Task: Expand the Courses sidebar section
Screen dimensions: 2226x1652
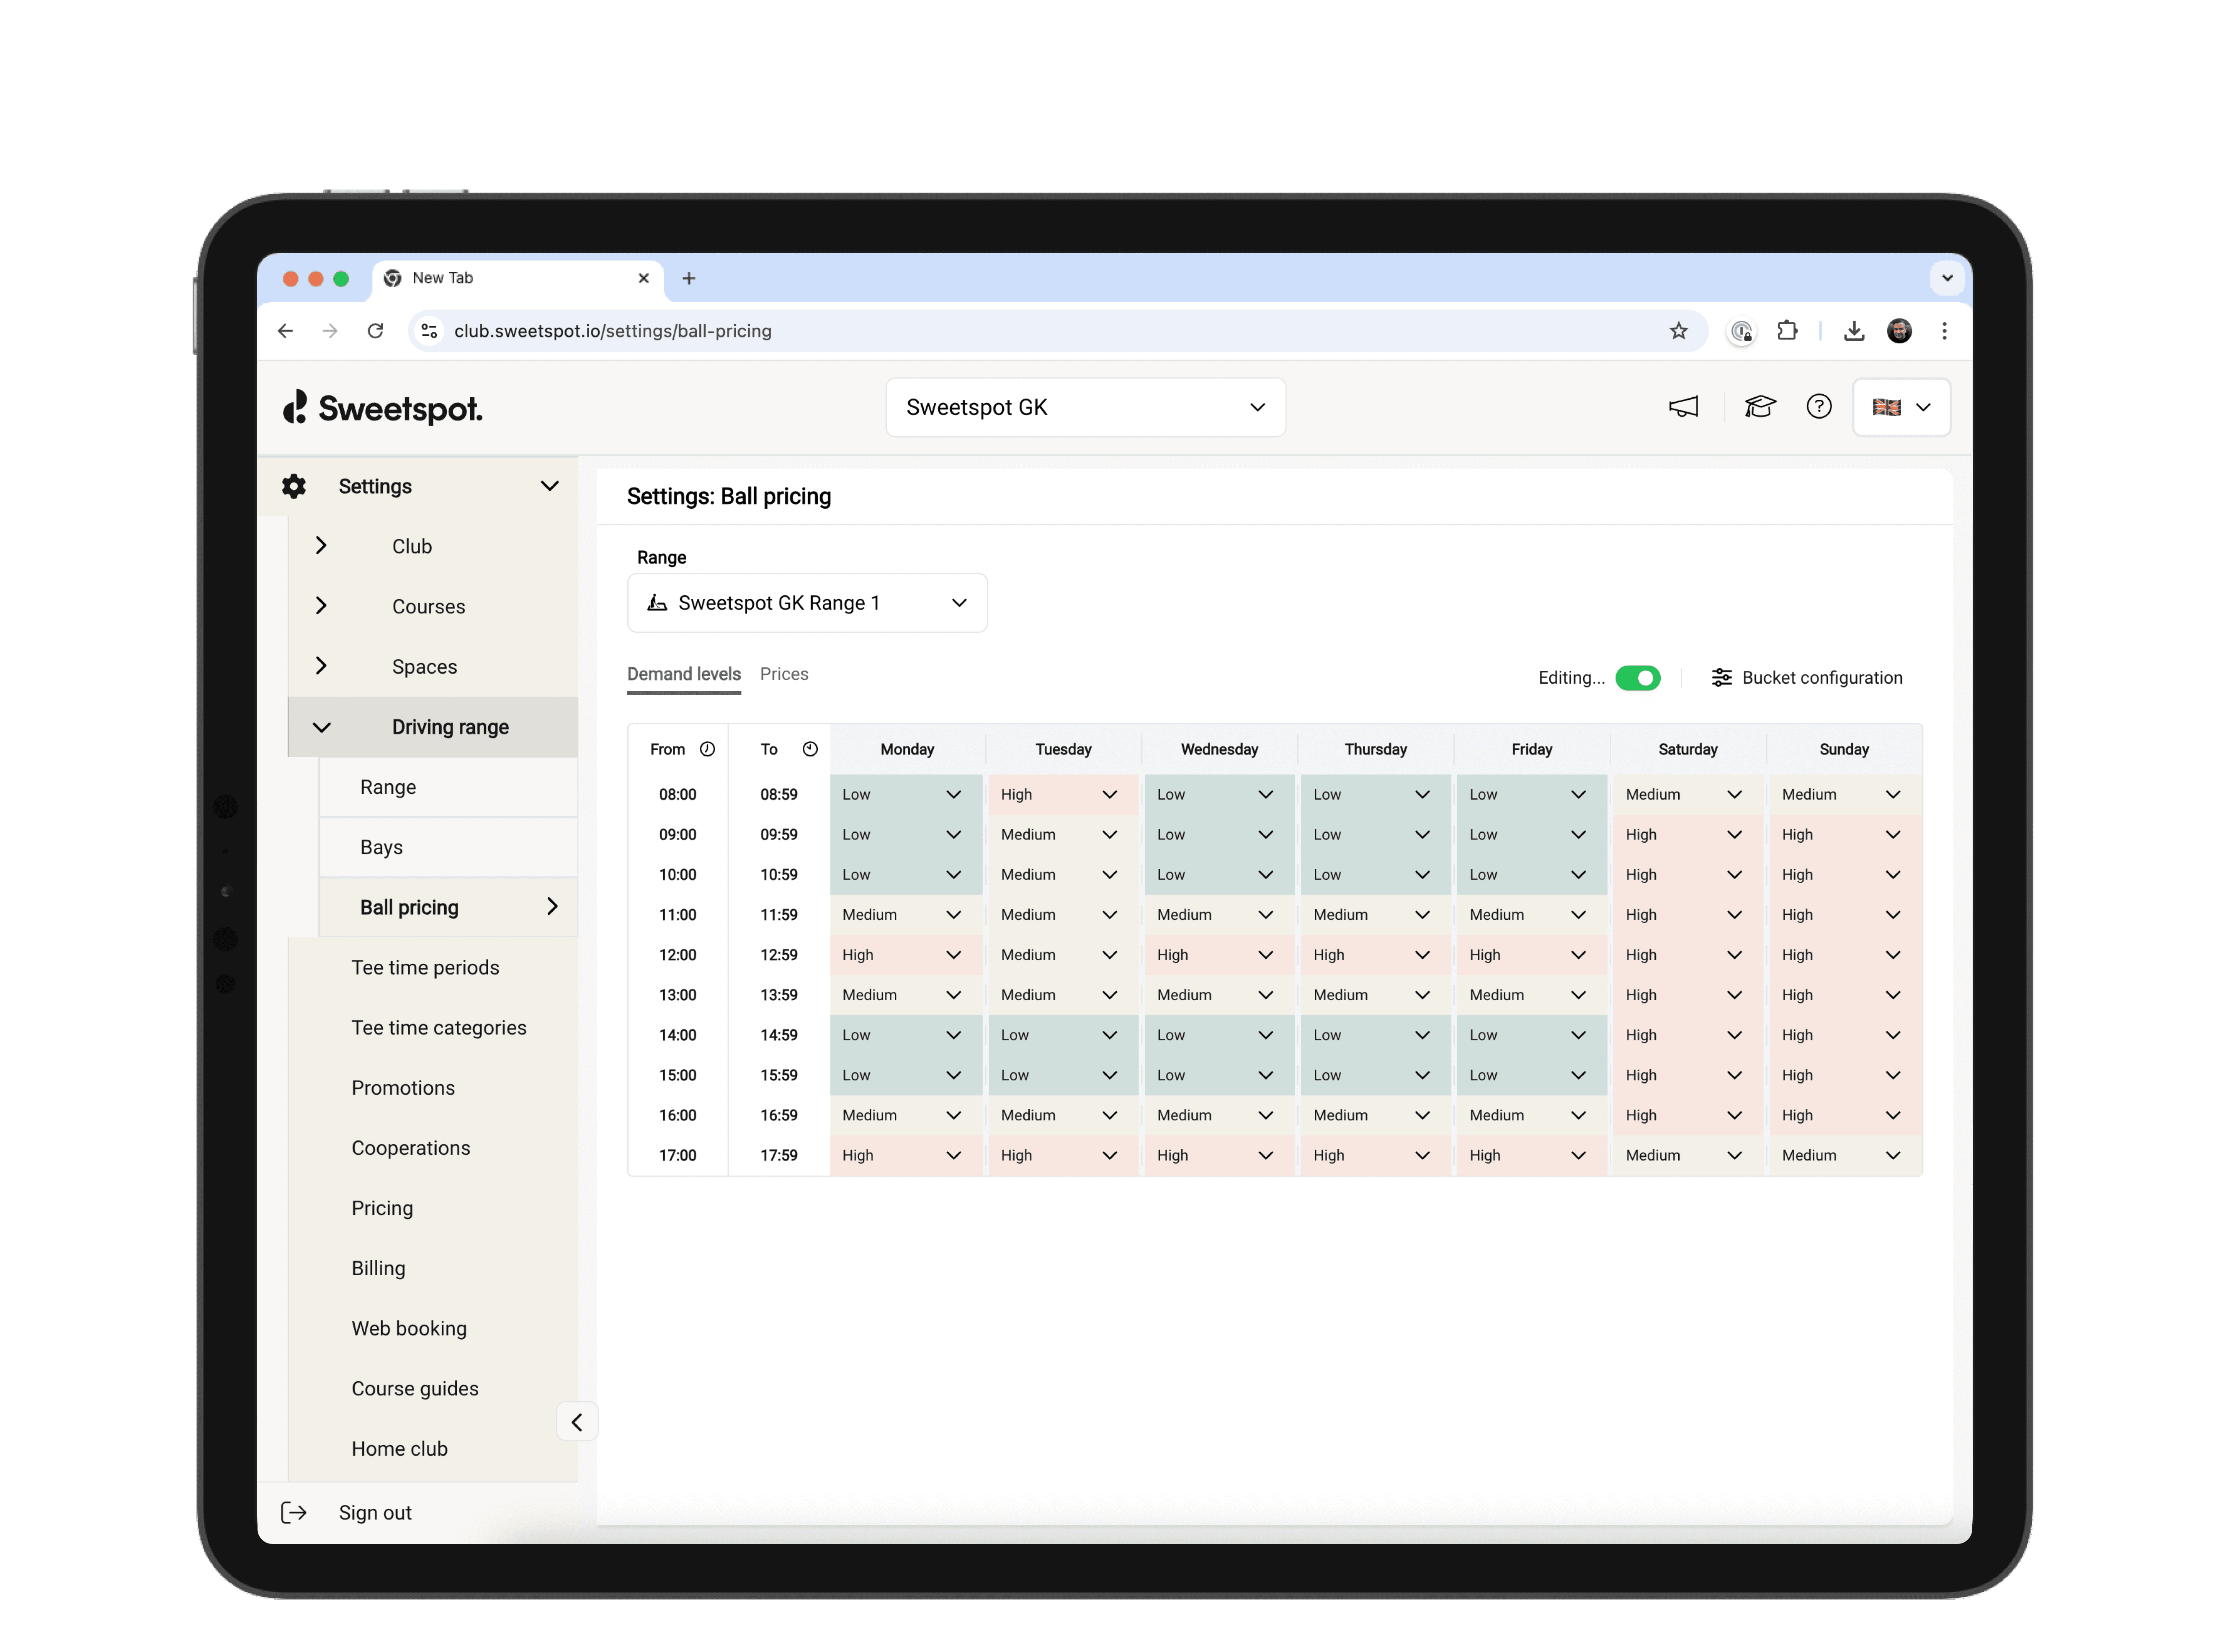Action: (321, 606)
